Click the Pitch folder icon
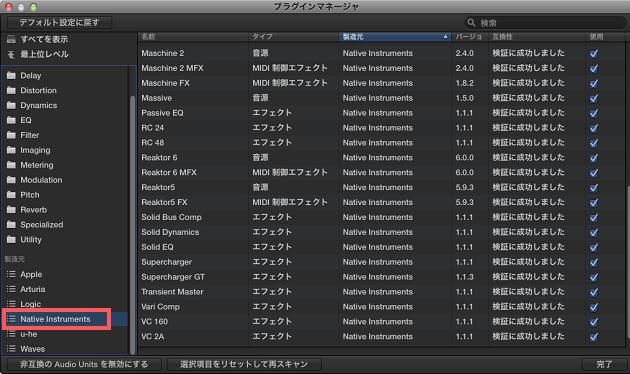This screenshot has height=374, width=630. tap(11, 194)
